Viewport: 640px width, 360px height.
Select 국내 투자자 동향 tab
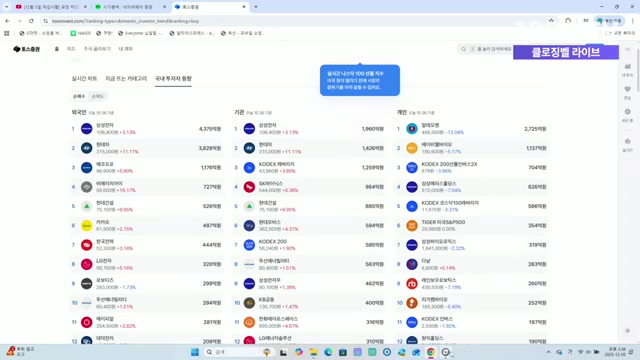(x=173, y=78)
